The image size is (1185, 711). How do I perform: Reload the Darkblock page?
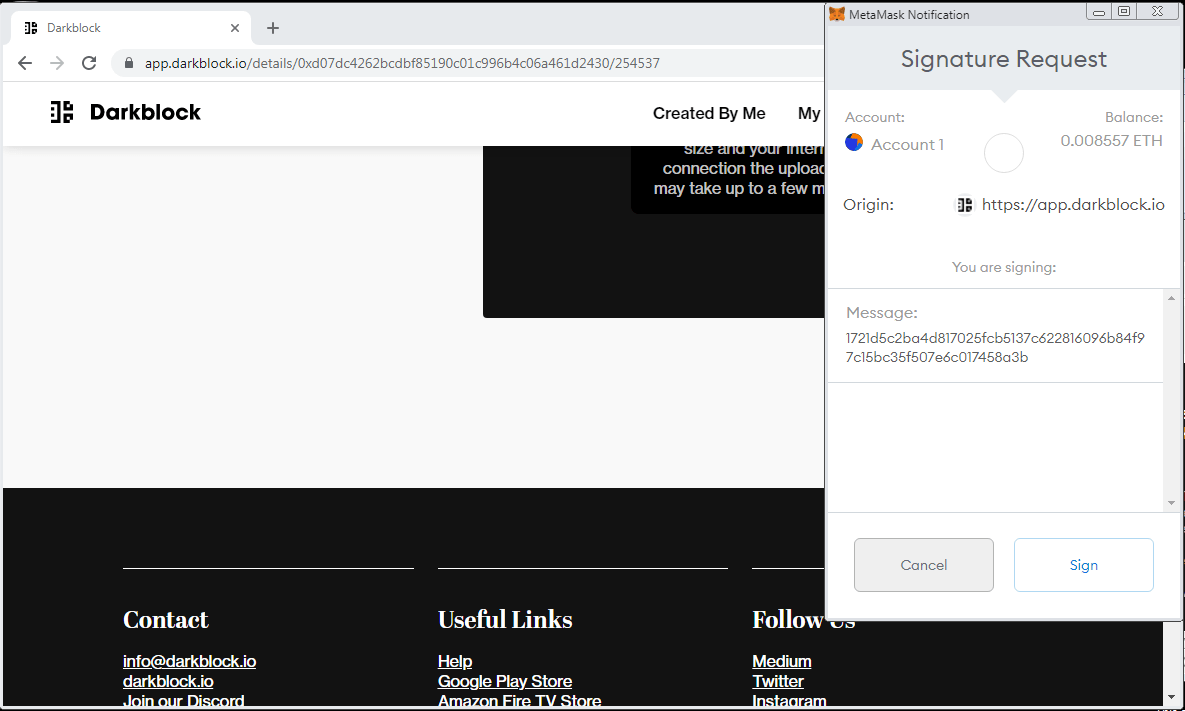[x=89, y=63]
